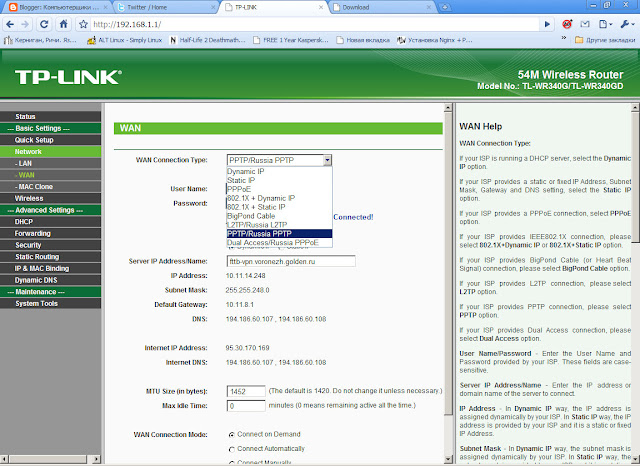Viewport: 640px width, 466px height.
Task: Switch to the Download tab
Action: point(382,7)
